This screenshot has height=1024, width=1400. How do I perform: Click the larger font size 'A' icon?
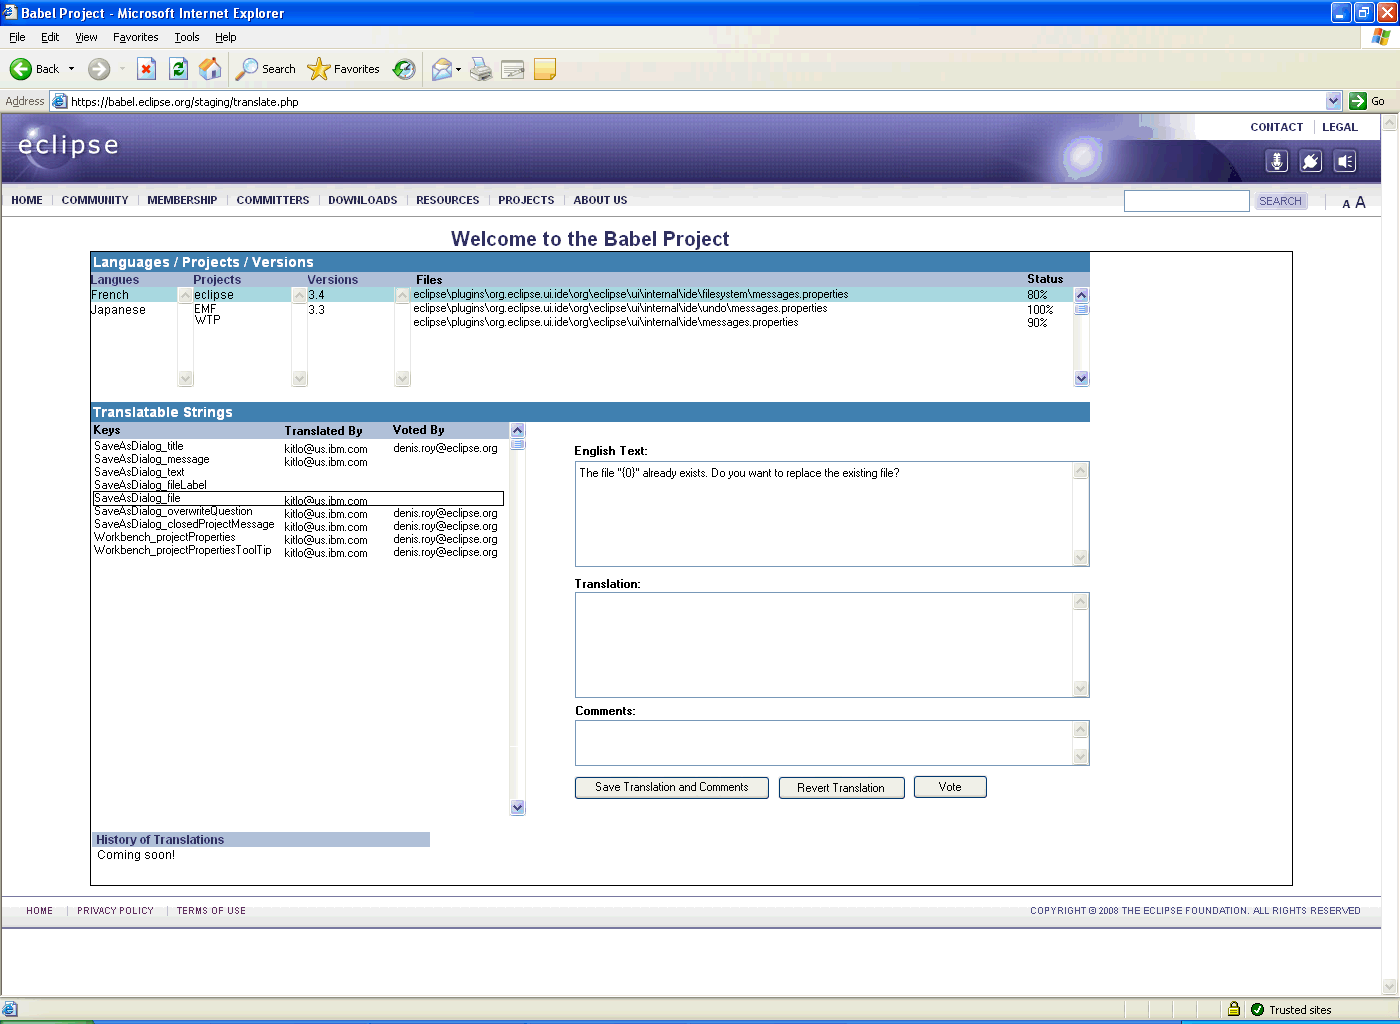pyautogui.click(x=1360, y=202)
